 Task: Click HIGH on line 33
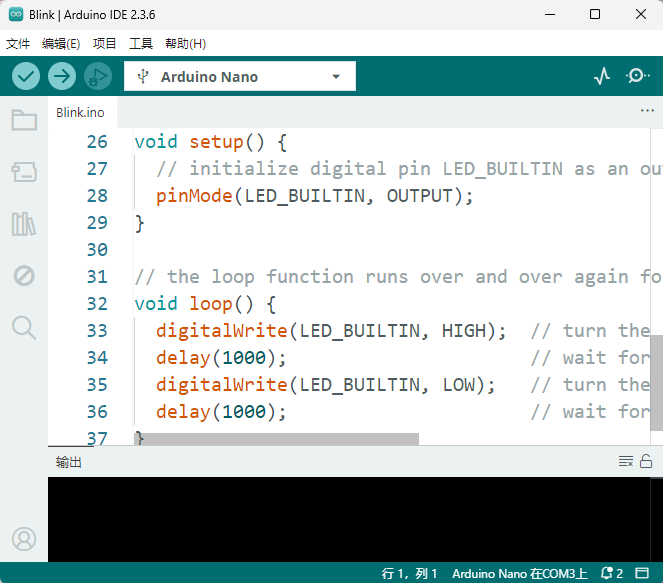point(464,331)
